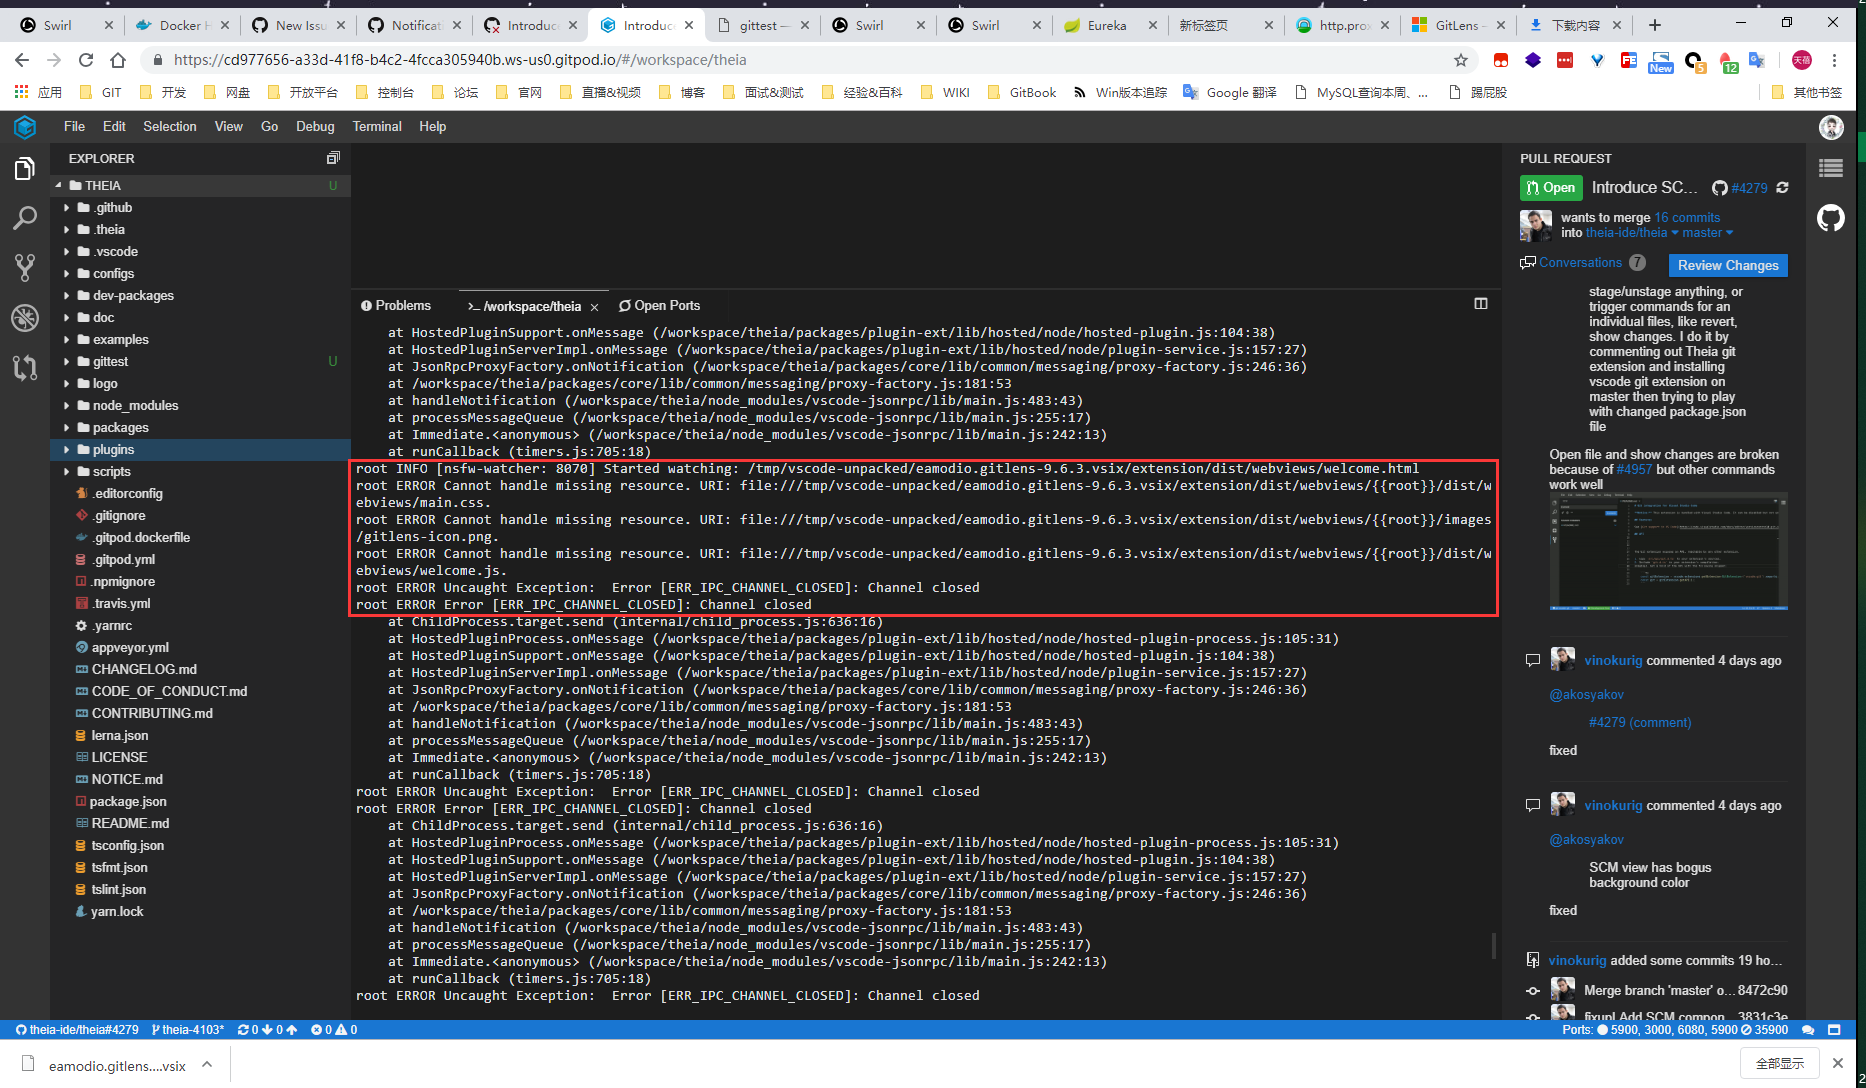Select the Explorer icon in the activity bar
The width and height of the screenshot is (1866, 1088).
click(25, 168)
